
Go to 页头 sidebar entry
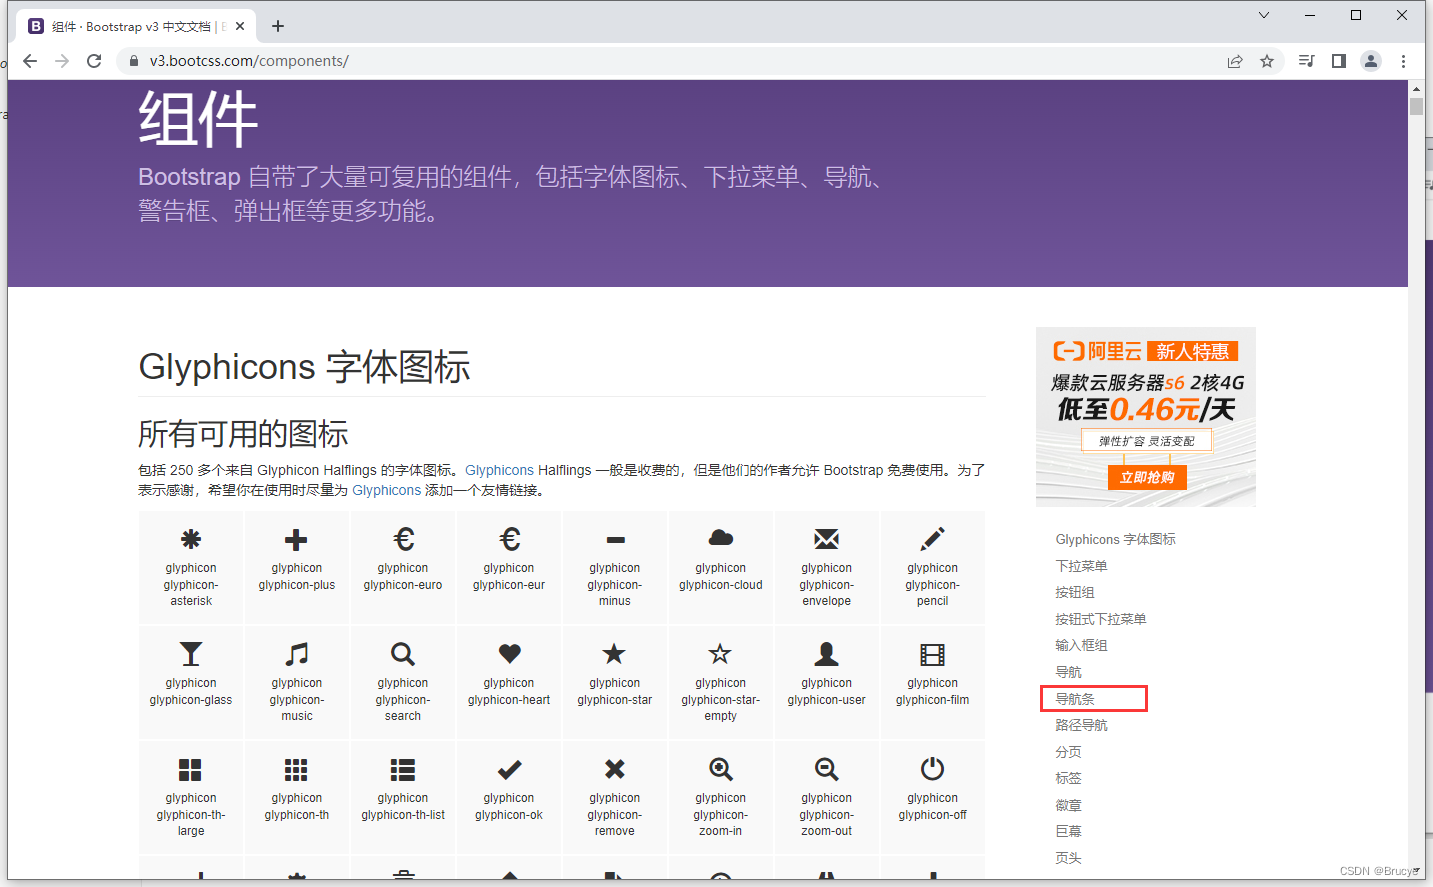pyautogui.click(x=1068, y=858)
